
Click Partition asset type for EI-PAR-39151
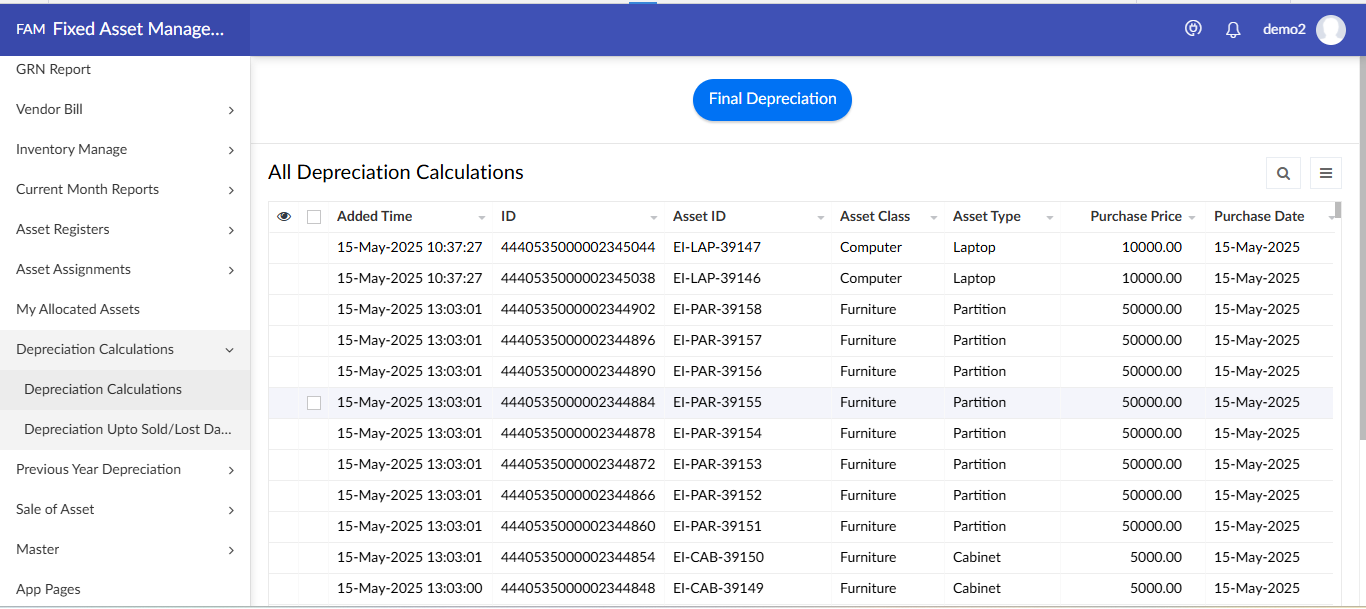pyautogui.click(x=980, y=526)
